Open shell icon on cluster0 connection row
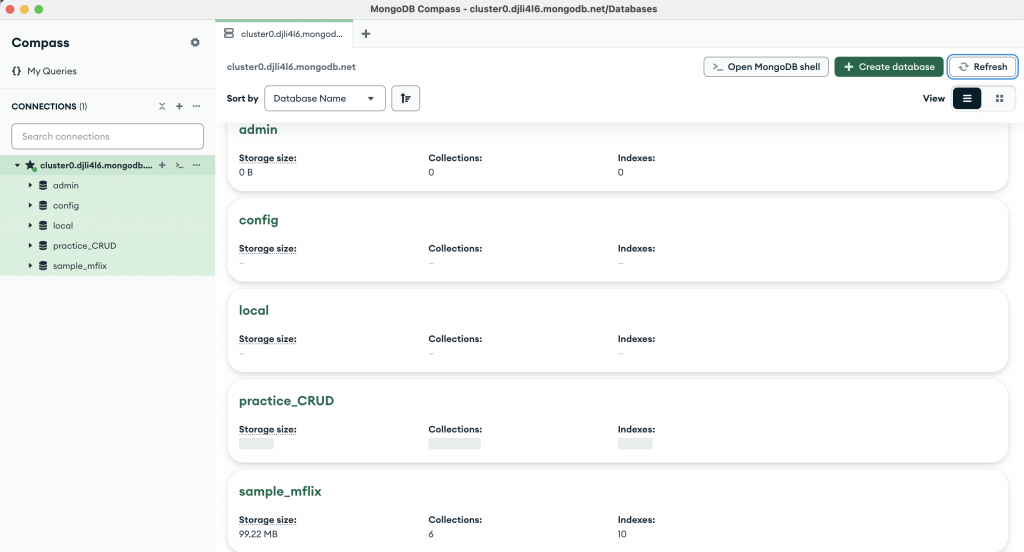This screenshot has height=552, width=1024. [x=179, y=165]
